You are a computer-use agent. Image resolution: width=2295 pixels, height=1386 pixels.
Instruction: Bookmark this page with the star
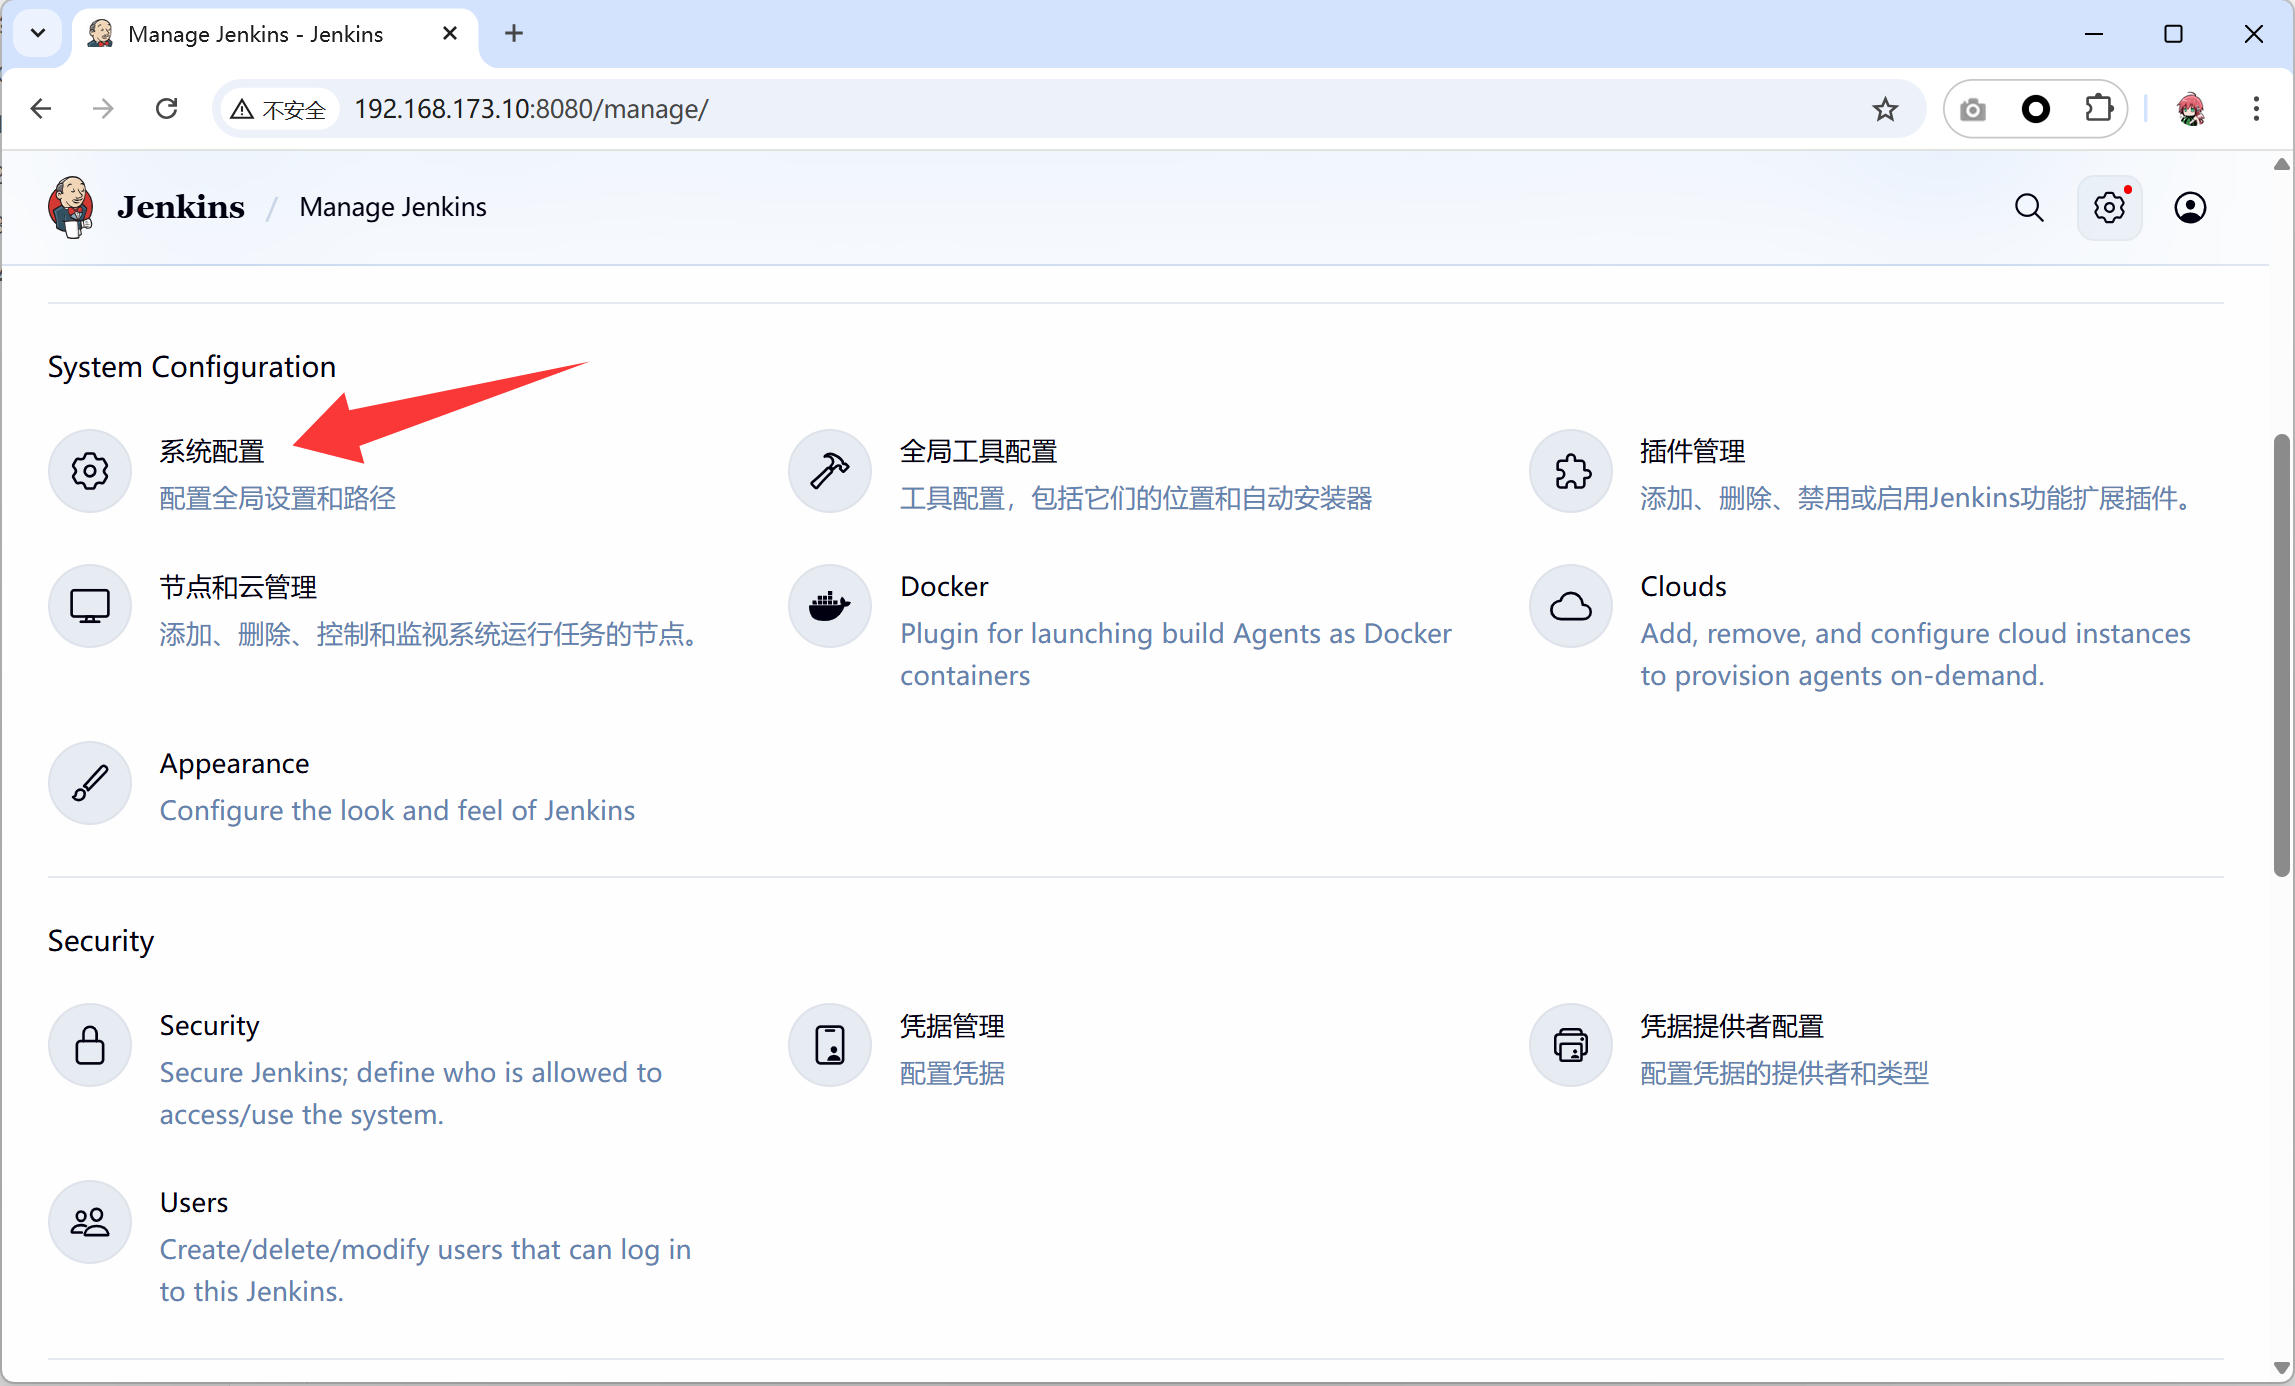1885,109
